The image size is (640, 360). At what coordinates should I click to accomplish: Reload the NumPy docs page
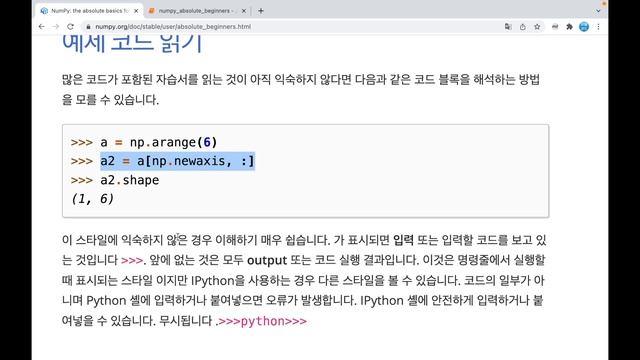click(70, 27)
